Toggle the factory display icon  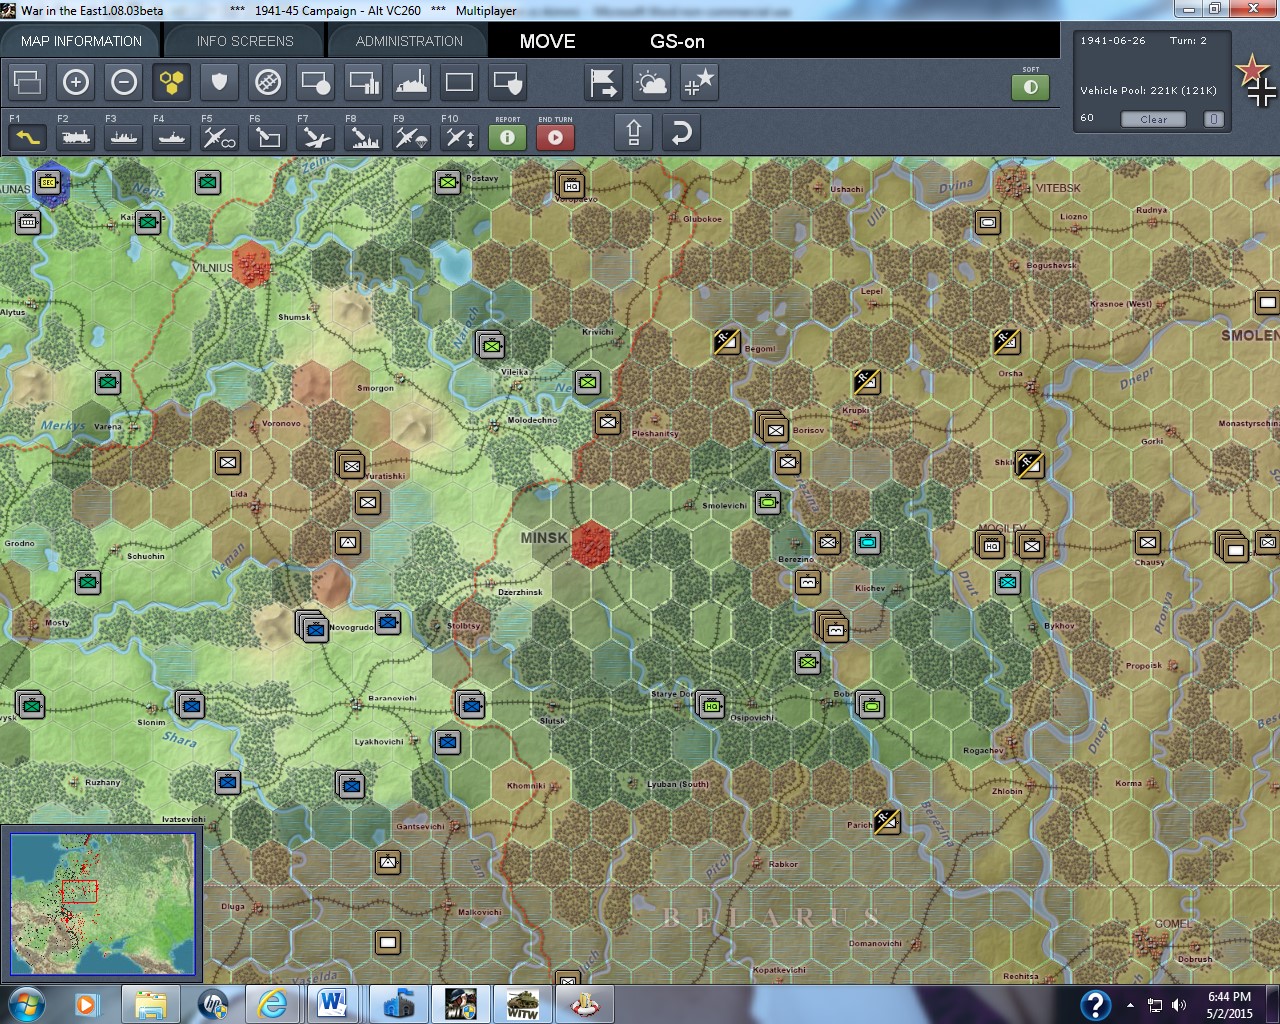[412, 82]
